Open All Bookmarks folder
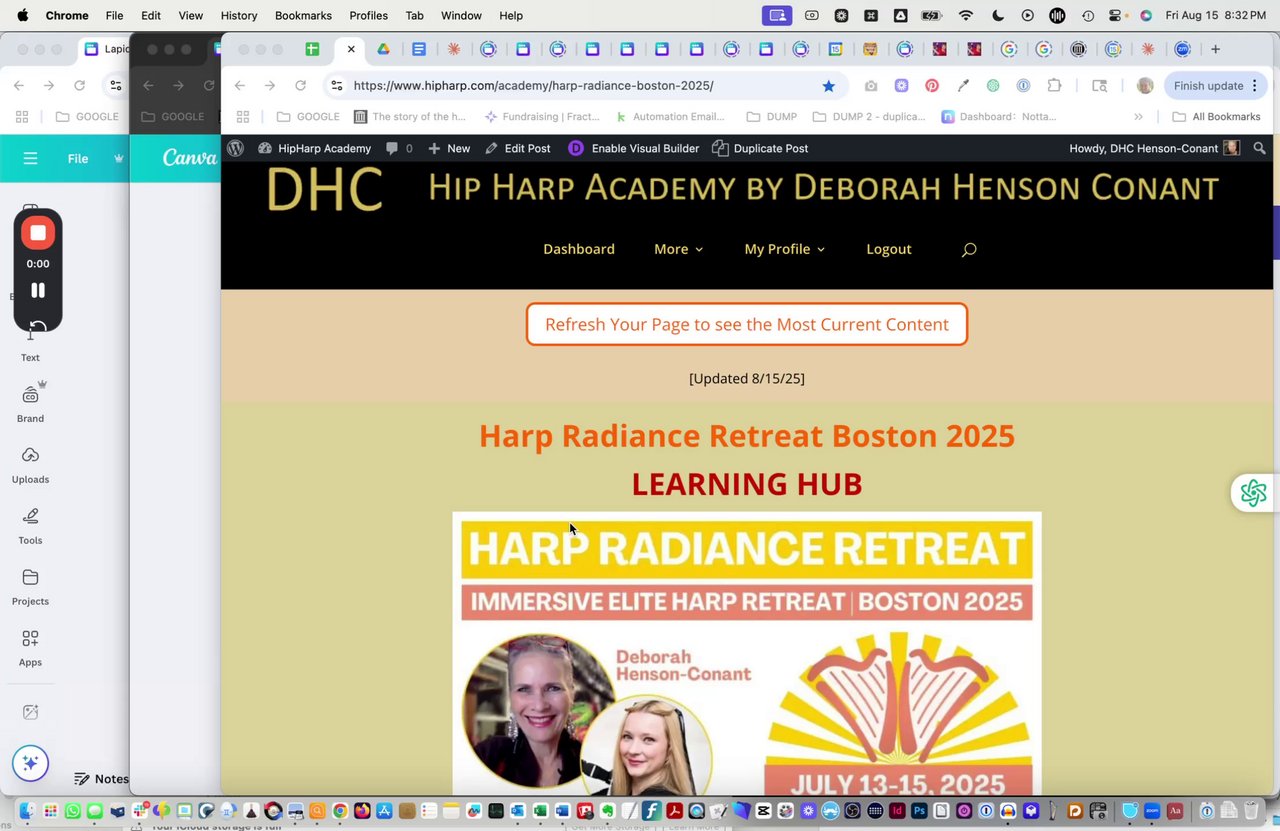1280x831 pixels. tap(1215, 117)
